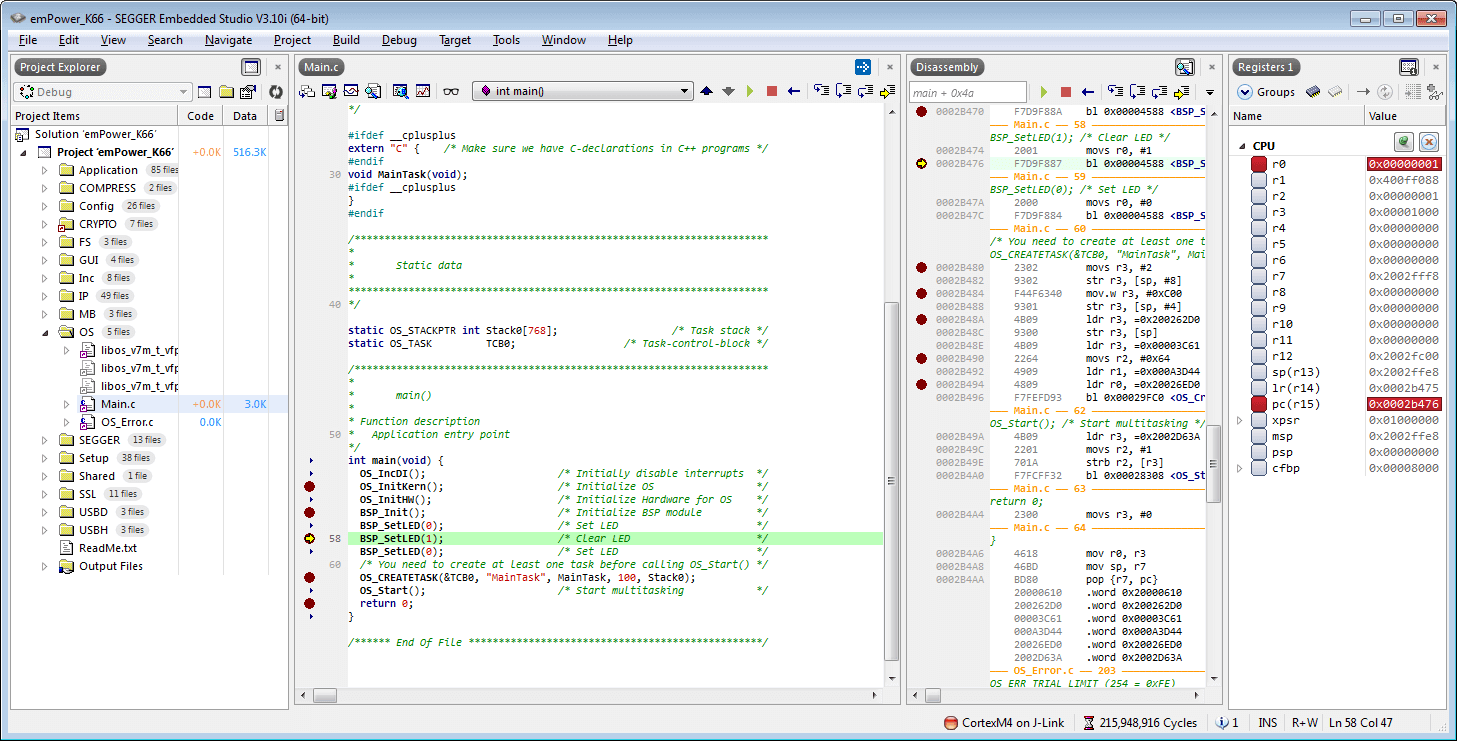Stop debugging with the red square in the Main.c toolbar
The height and width of the screenshot is (741, 1457).
[x=771, y=91]
